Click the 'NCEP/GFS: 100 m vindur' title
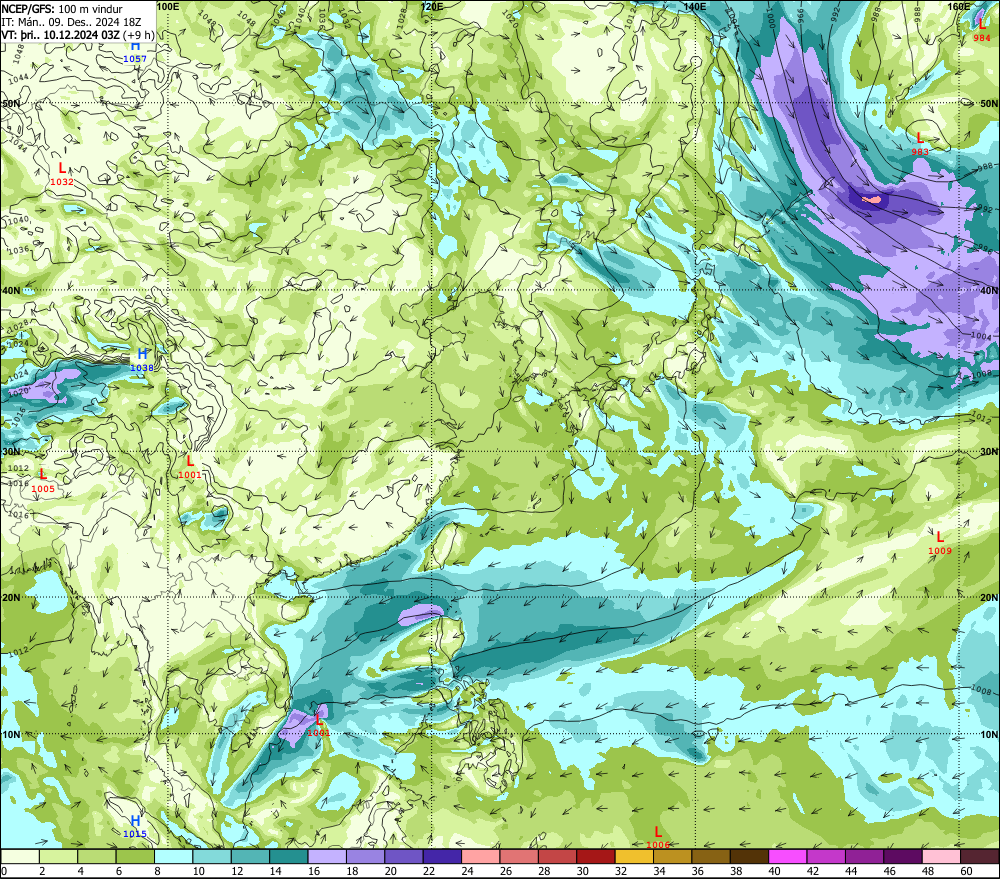 (x=62, y=9)
